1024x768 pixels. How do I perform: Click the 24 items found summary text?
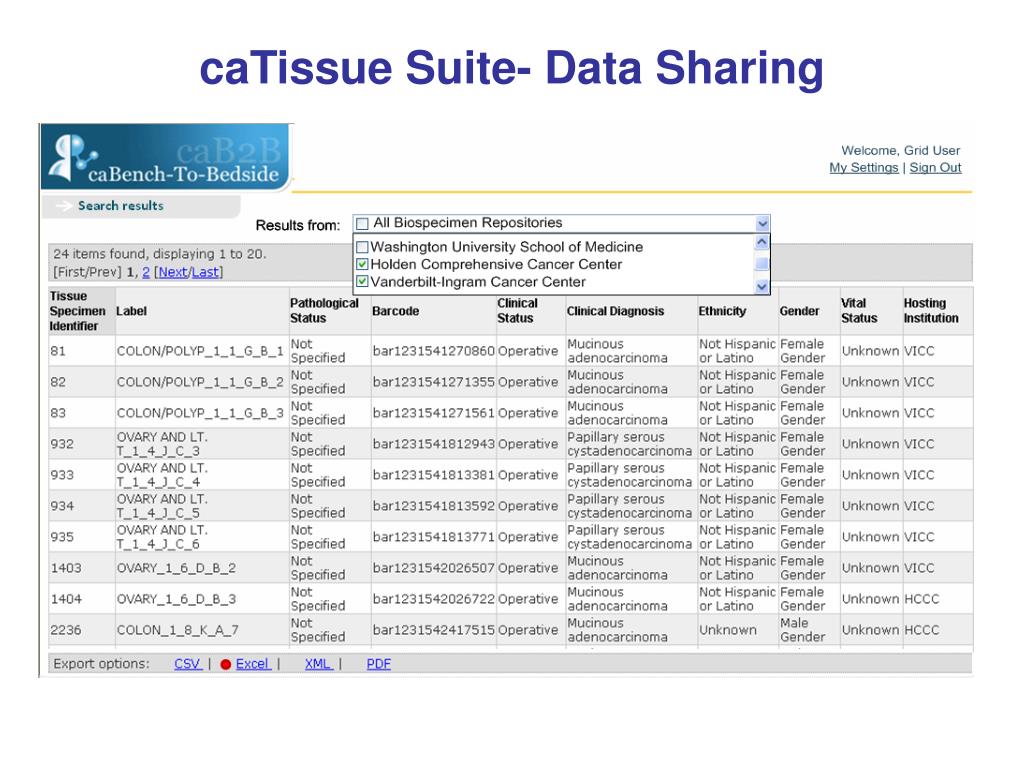159,254
